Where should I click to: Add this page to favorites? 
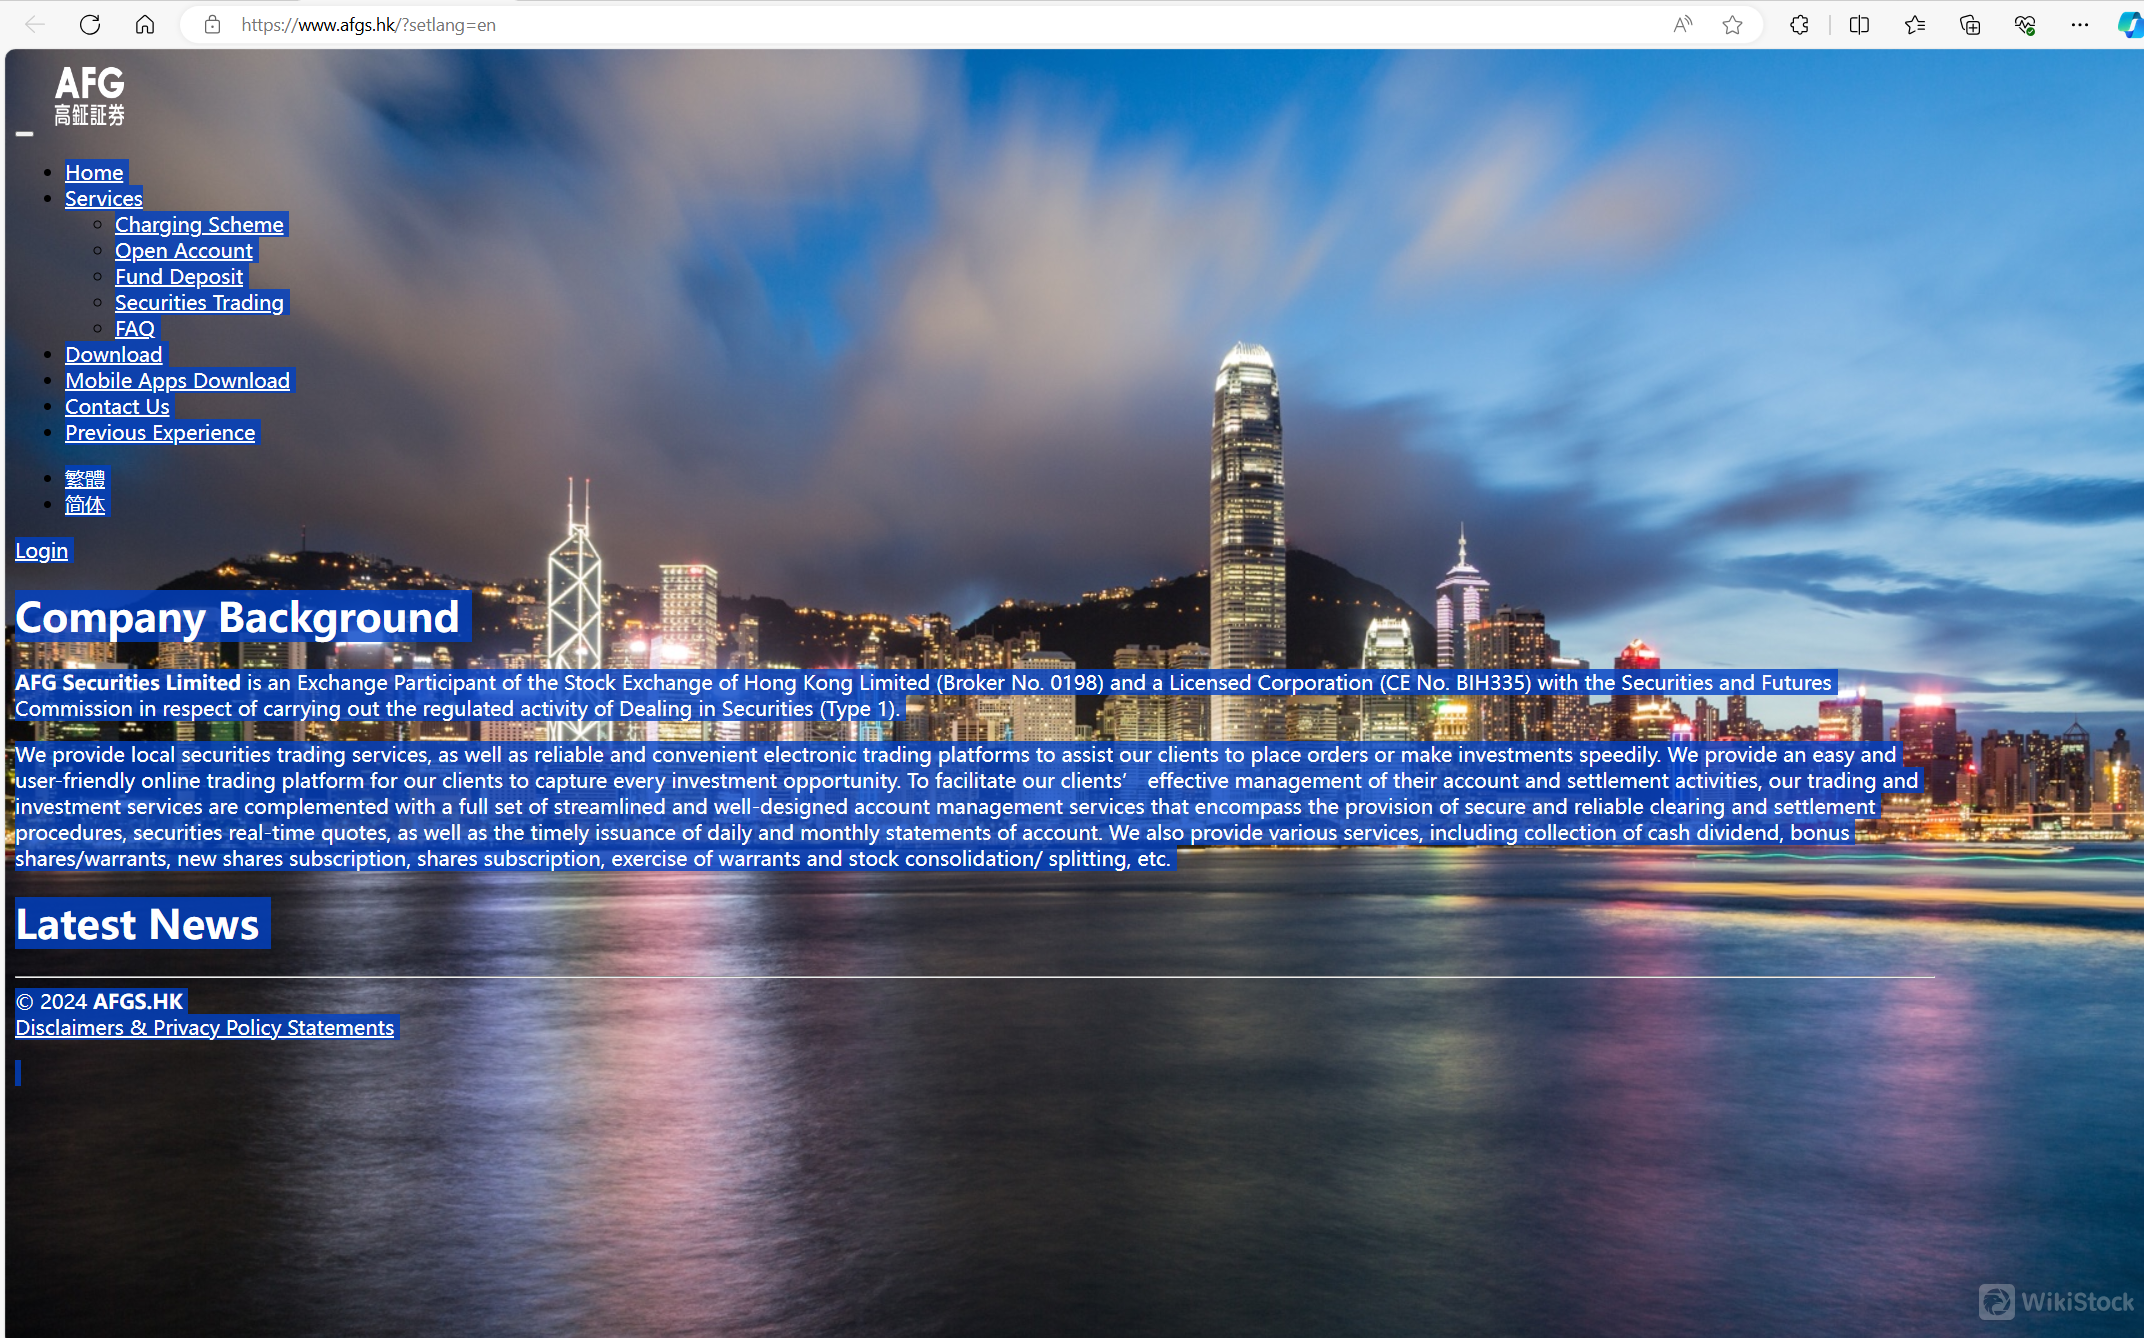(x=1733, y=25)
